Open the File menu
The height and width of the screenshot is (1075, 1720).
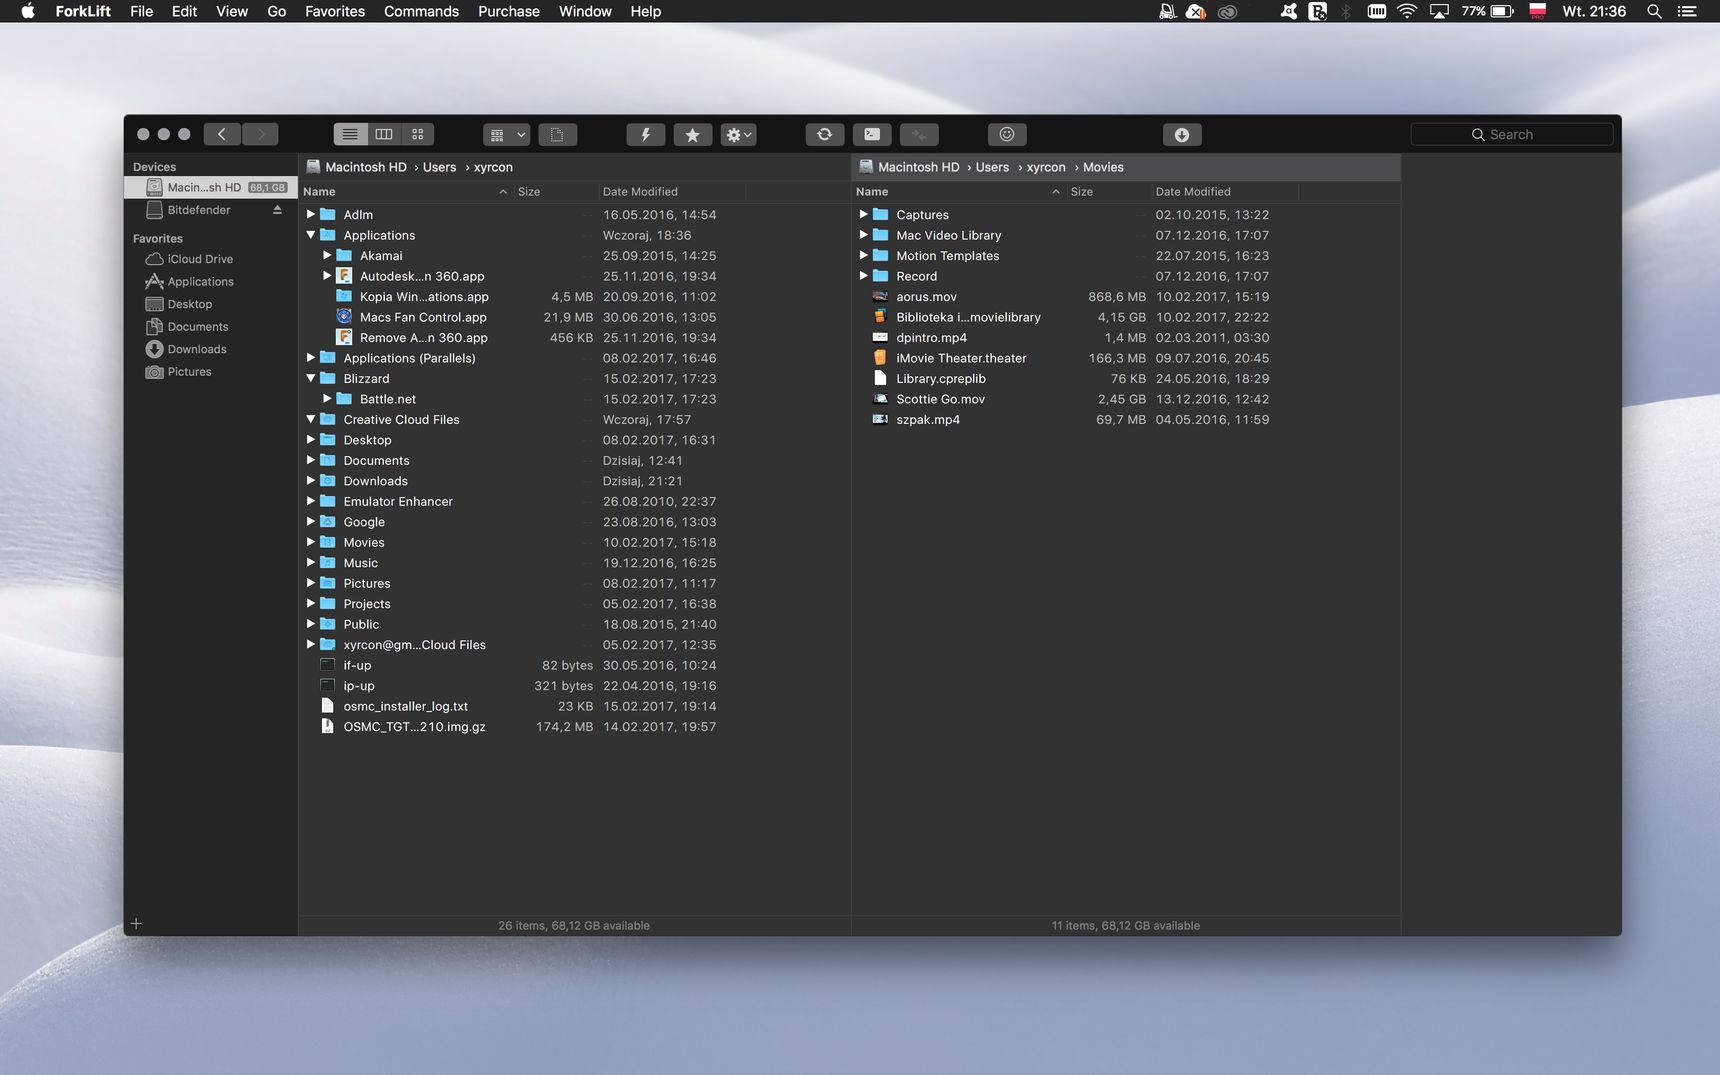pos(142,11)
